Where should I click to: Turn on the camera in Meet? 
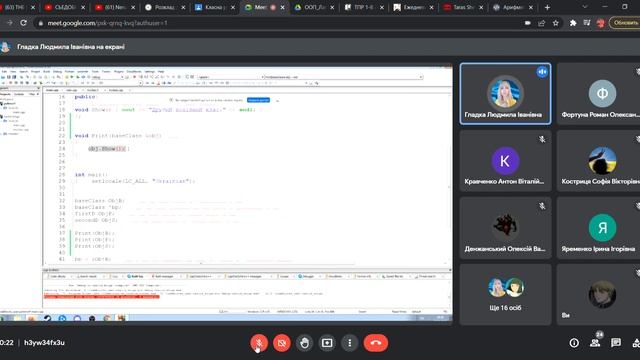click(282, 343)
